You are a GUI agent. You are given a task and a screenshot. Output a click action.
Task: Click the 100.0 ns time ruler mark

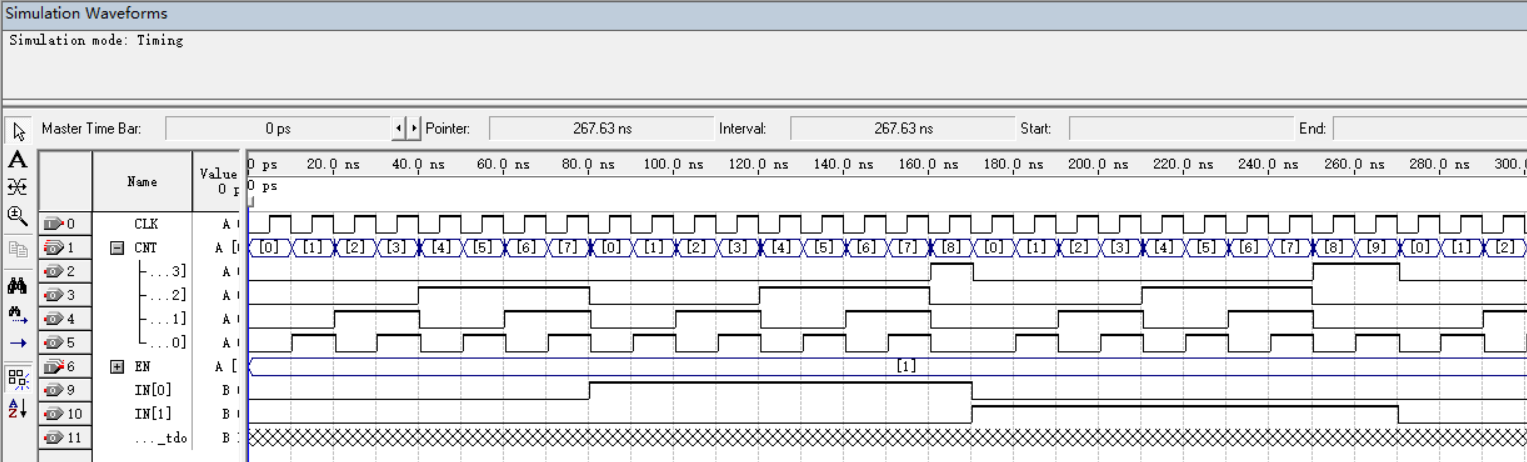(x=673, y=164)
